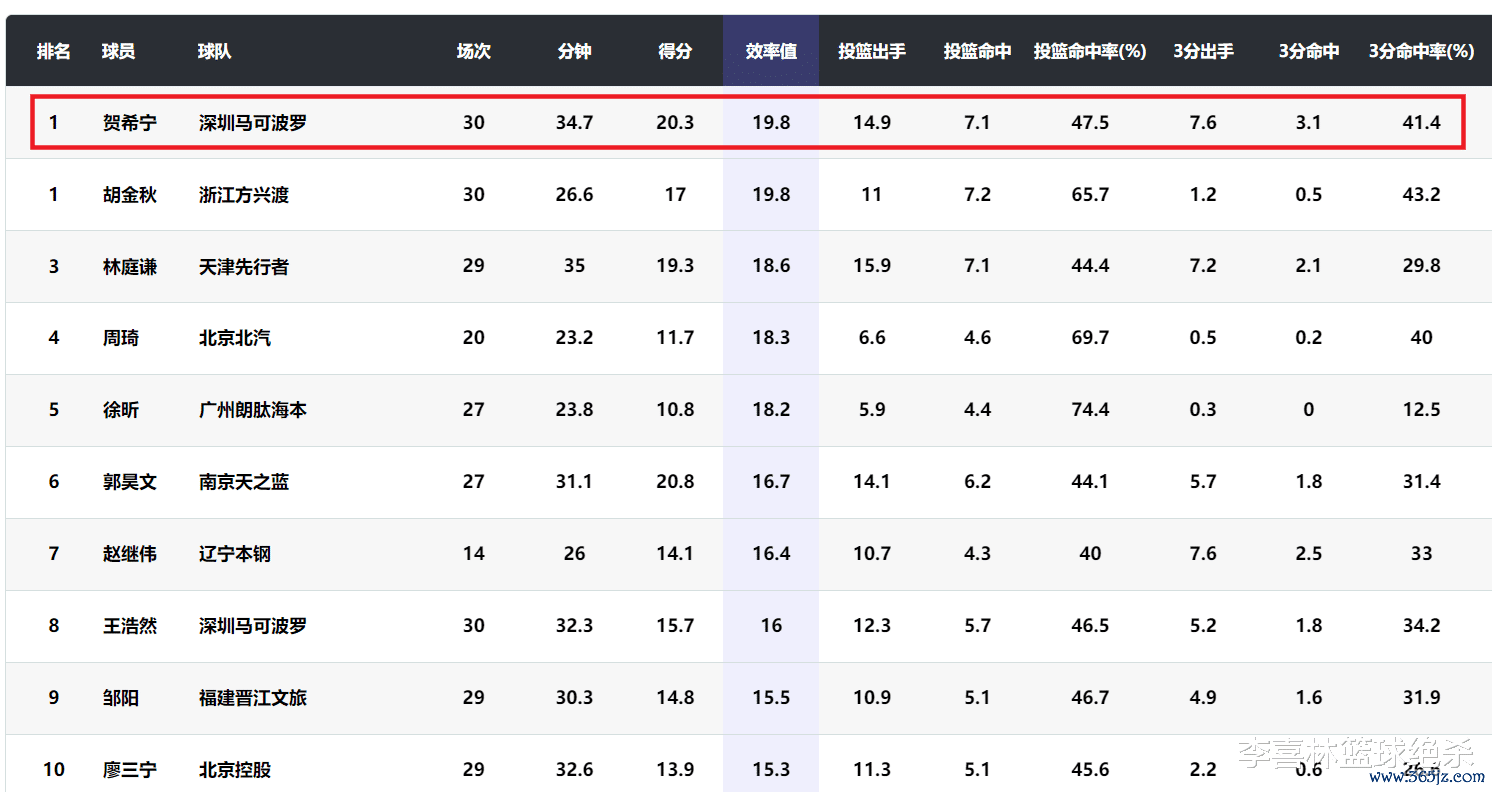The image size is (1492, 792).
Task: Select player 周琦 in the table
Action: tap(121, 338)
